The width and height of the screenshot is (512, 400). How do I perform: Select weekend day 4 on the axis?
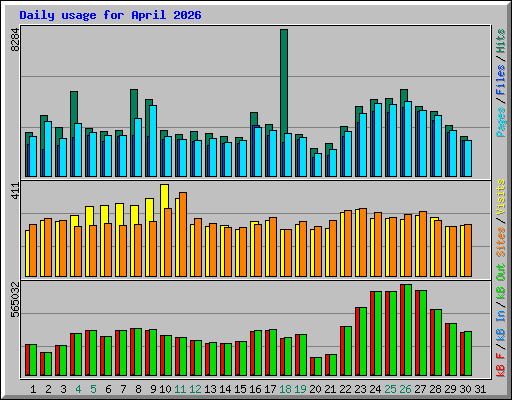(78, 389)
